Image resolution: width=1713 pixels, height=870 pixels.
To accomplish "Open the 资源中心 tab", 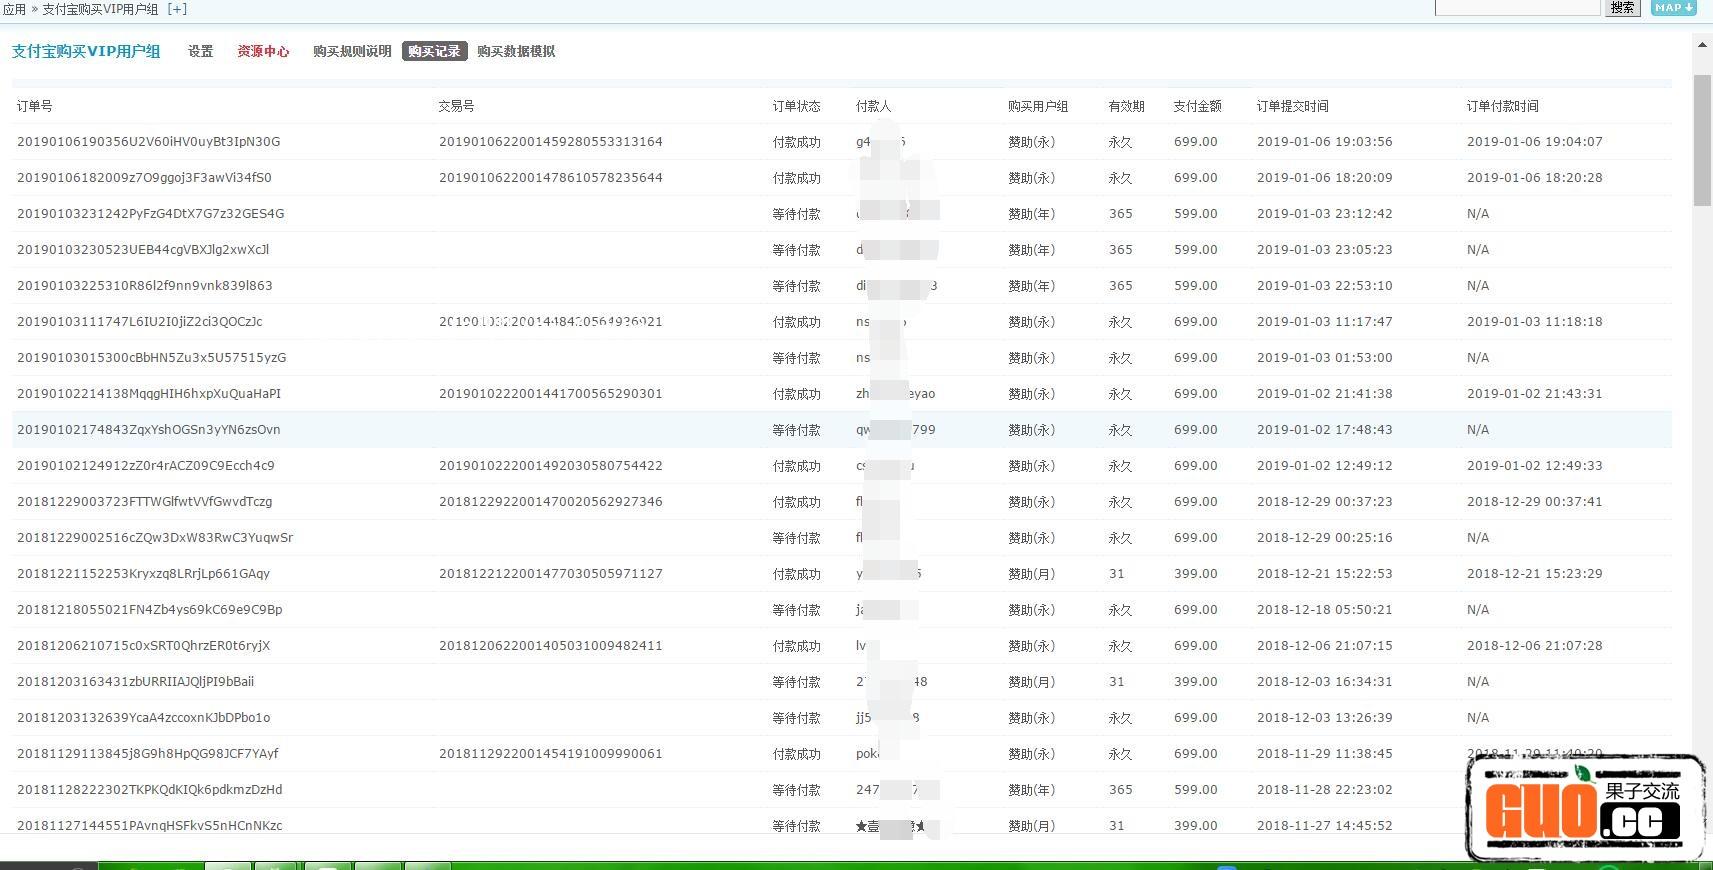I will pos(263,51).
